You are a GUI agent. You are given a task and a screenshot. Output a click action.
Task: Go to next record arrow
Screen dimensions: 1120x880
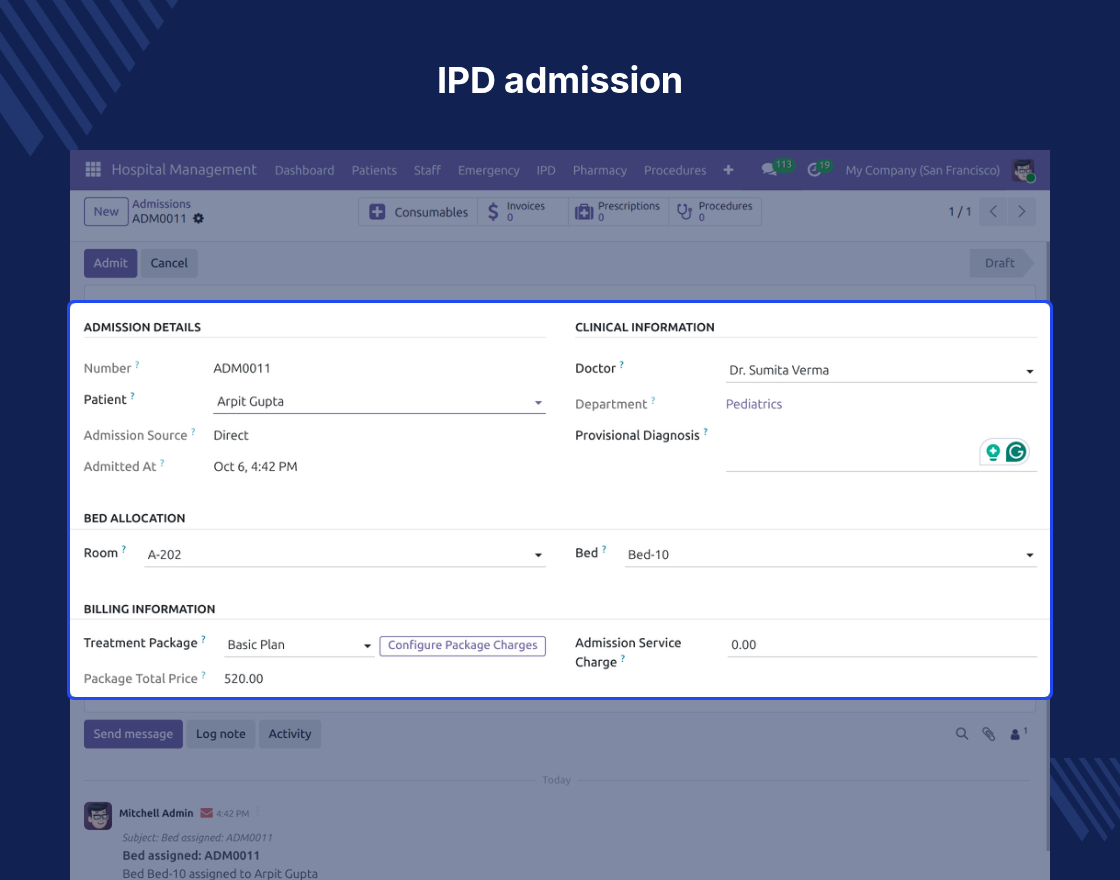tap(1021, 211)
